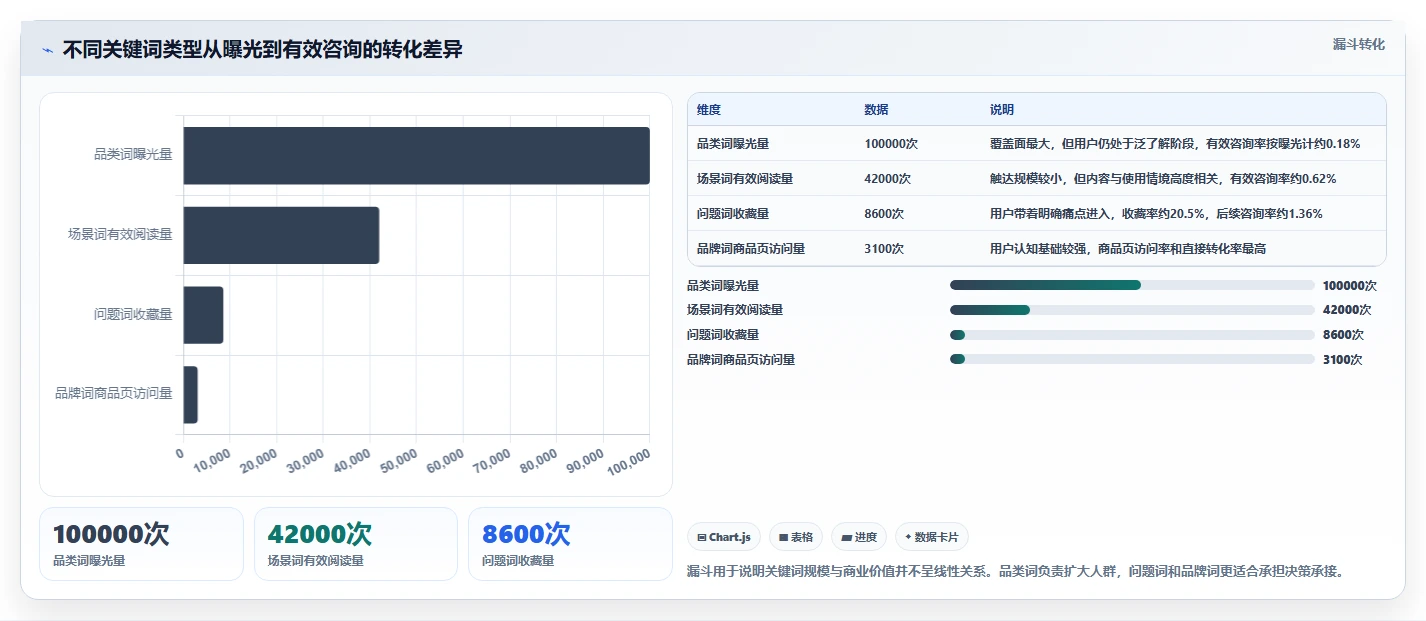Click the lightning icon beside the title
This screenshot has width=1426, height=621.
coord(48,50)
